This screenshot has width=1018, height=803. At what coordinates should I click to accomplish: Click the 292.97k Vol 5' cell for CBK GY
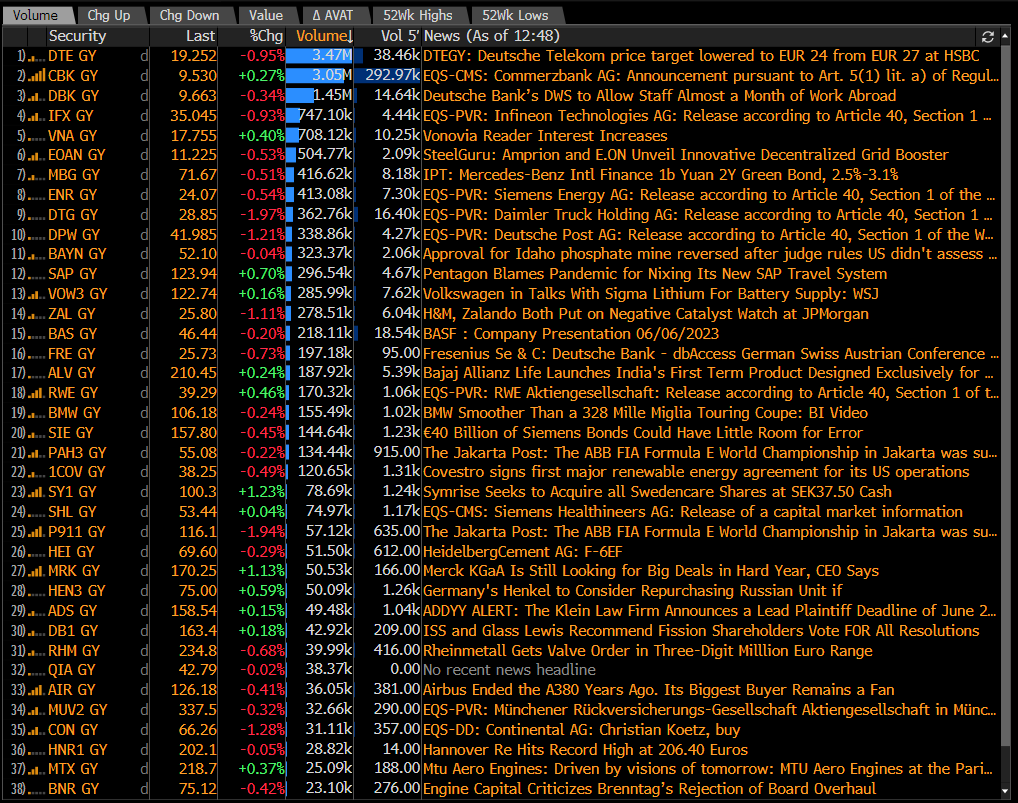tap(388, 76)
